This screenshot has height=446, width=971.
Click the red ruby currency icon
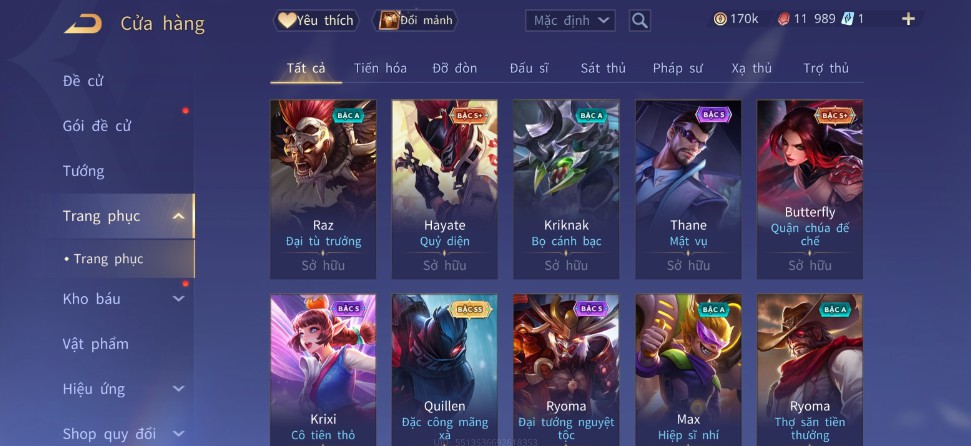pos(783,19)
